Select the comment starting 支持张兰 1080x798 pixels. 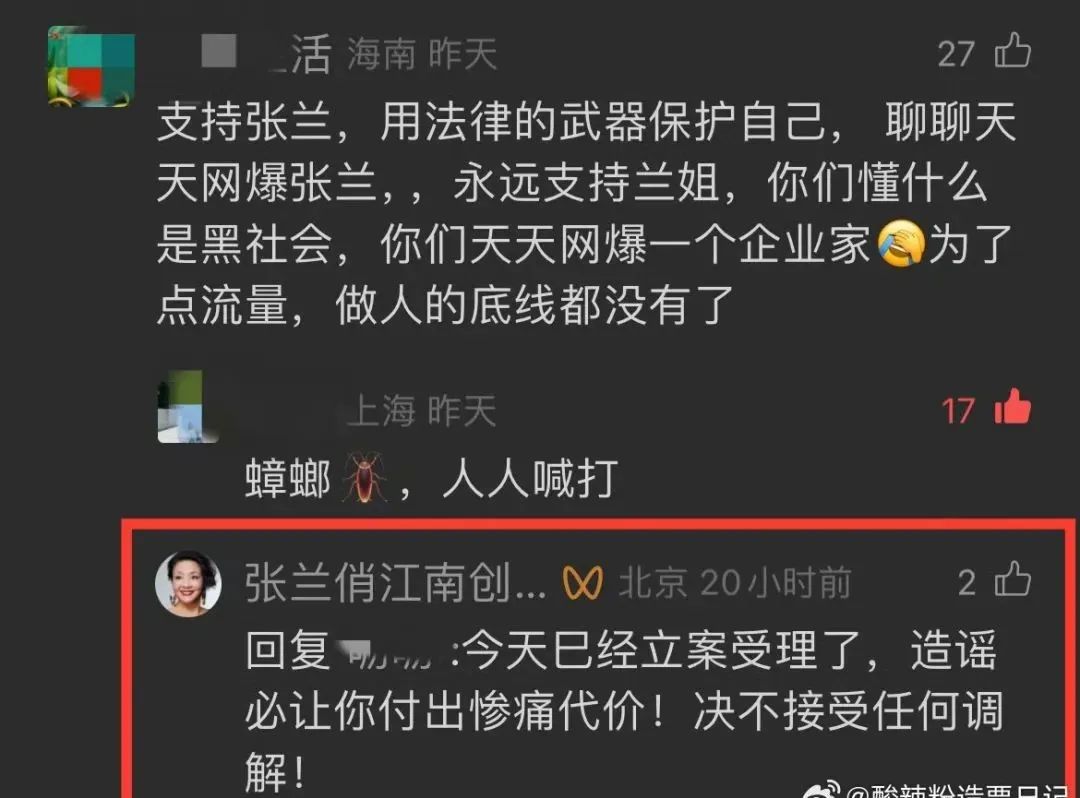pyautogui.click(x=587, y=213)
